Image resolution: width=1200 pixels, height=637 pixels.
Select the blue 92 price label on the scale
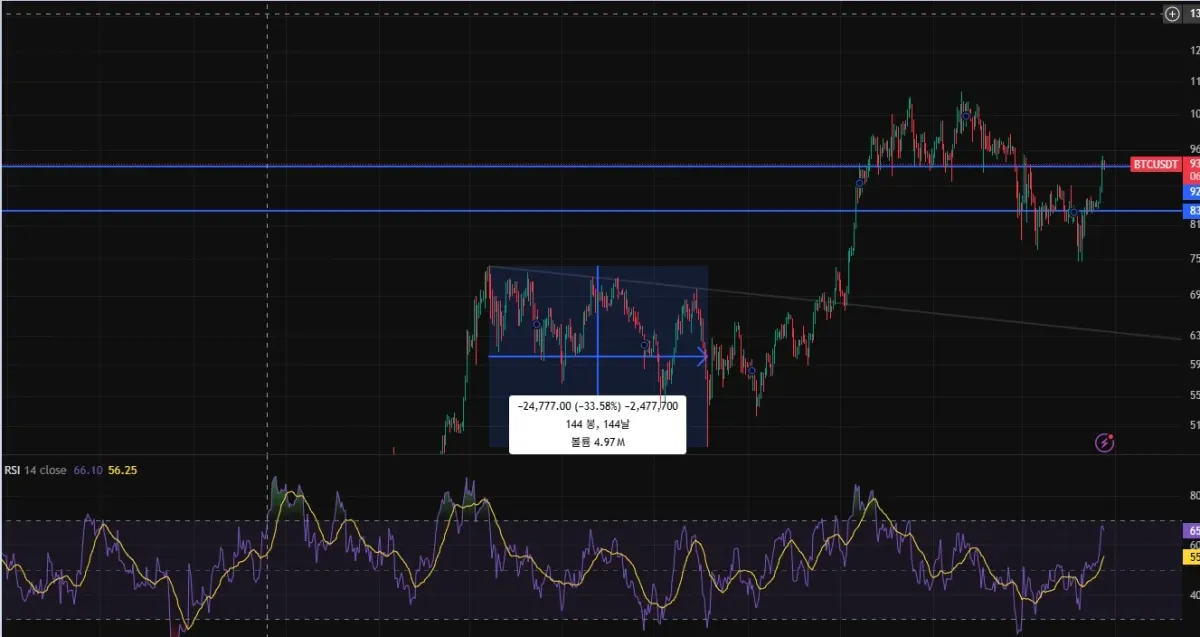tap(1192, 190)
